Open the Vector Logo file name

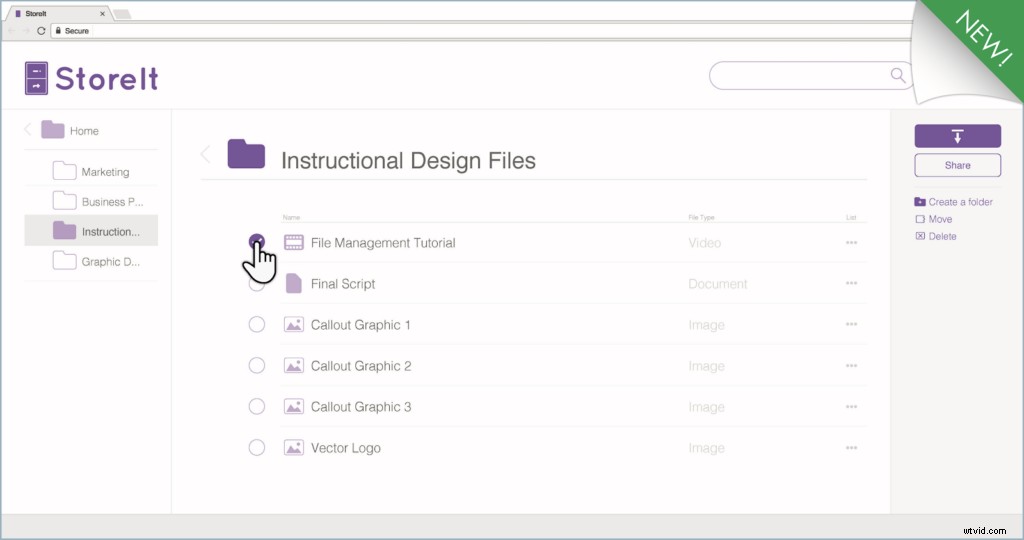345,448
